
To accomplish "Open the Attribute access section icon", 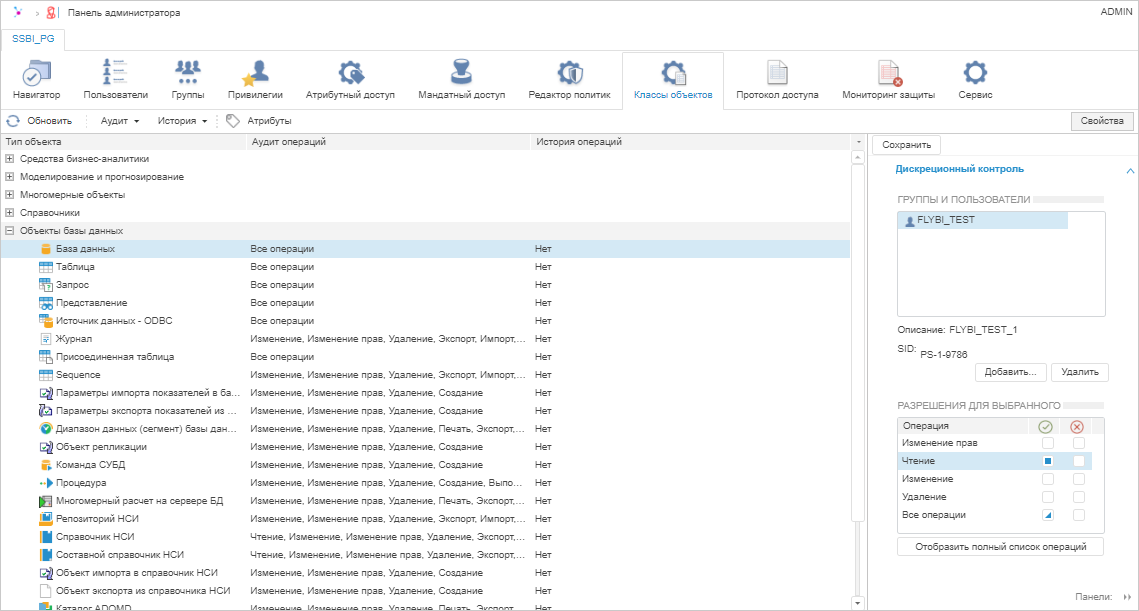I will point(350,74).
